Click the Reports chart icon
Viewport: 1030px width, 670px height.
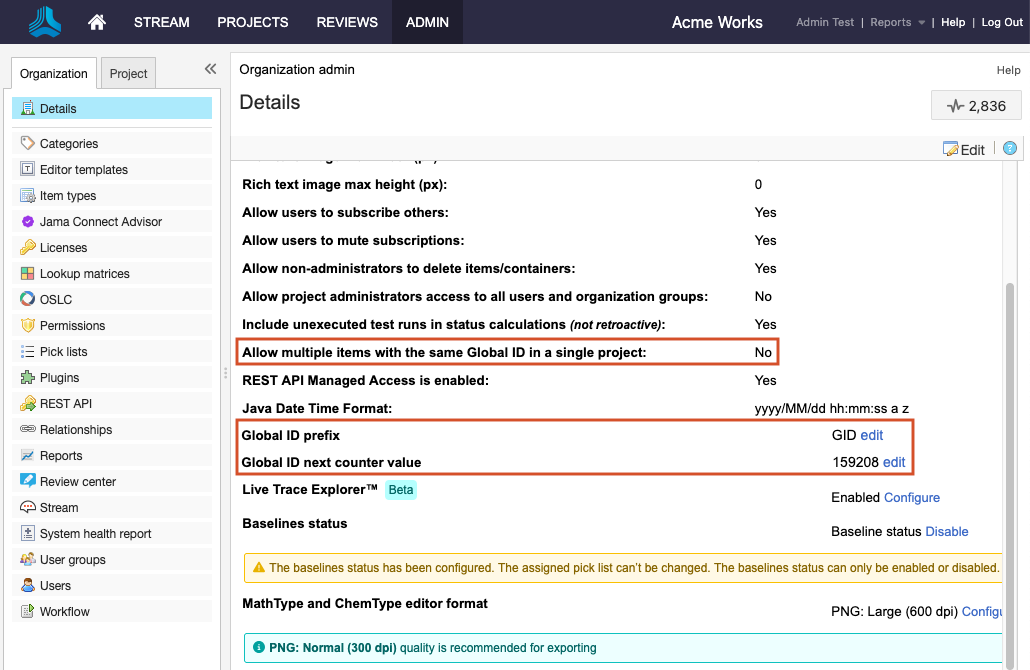point(28,455)
